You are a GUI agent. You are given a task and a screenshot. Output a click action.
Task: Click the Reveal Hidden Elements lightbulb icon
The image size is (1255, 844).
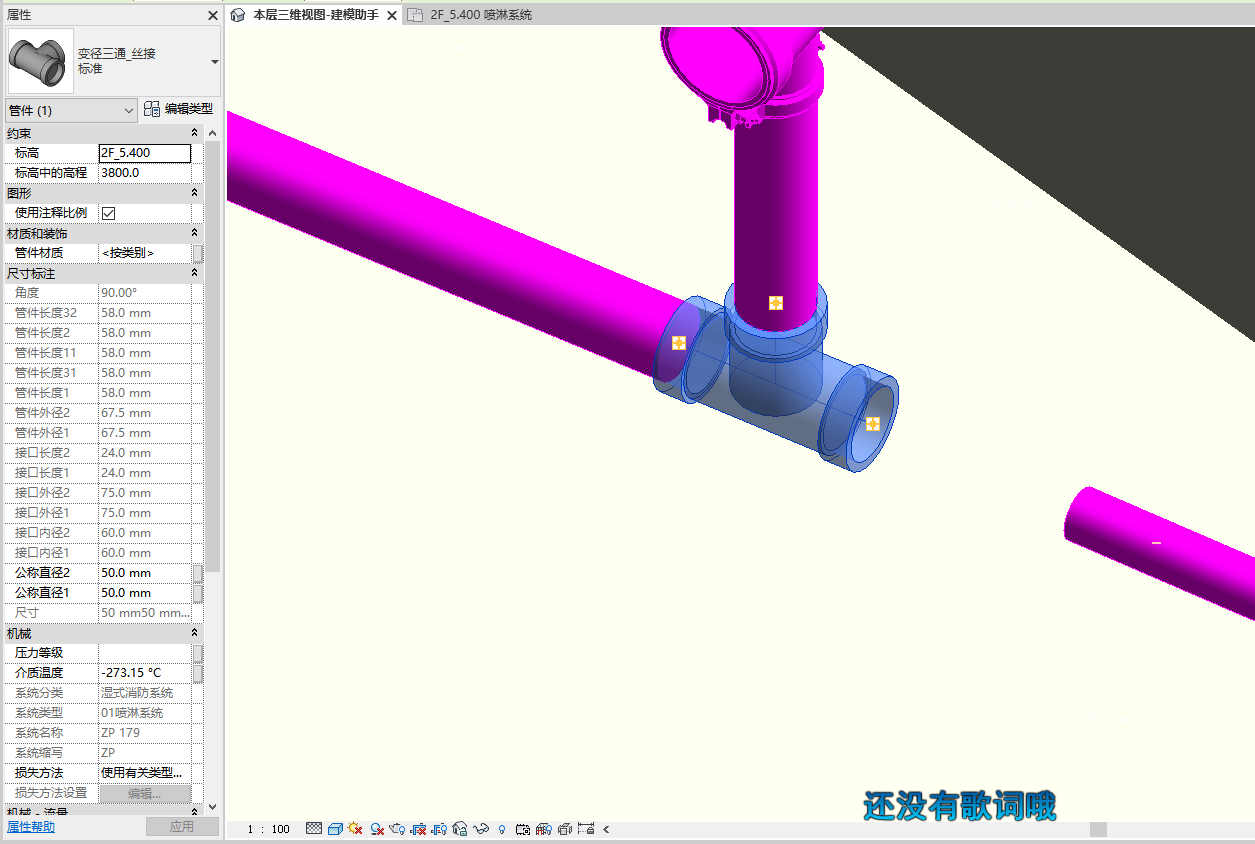(x=501, y=829)
